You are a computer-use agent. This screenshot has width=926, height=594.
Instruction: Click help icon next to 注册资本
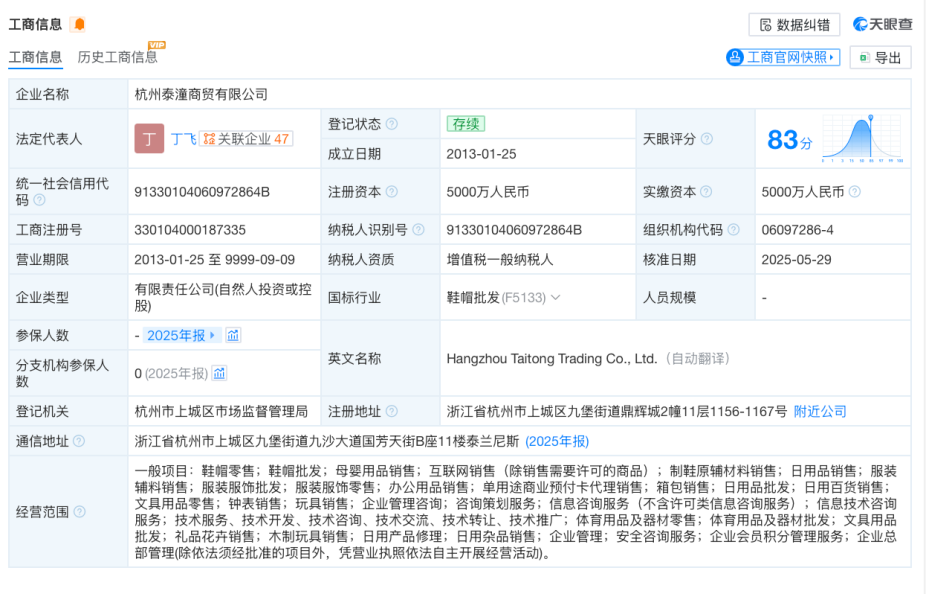(x=392, y=192)
